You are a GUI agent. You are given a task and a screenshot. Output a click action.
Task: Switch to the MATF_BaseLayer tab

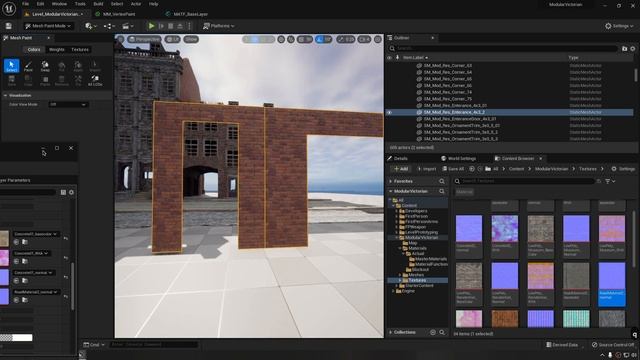coord(191,14)
